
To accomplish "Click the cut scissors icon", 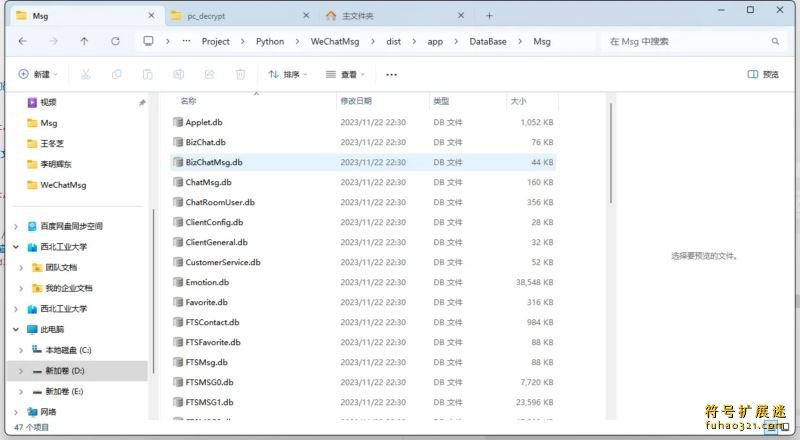I will [86, 75].
